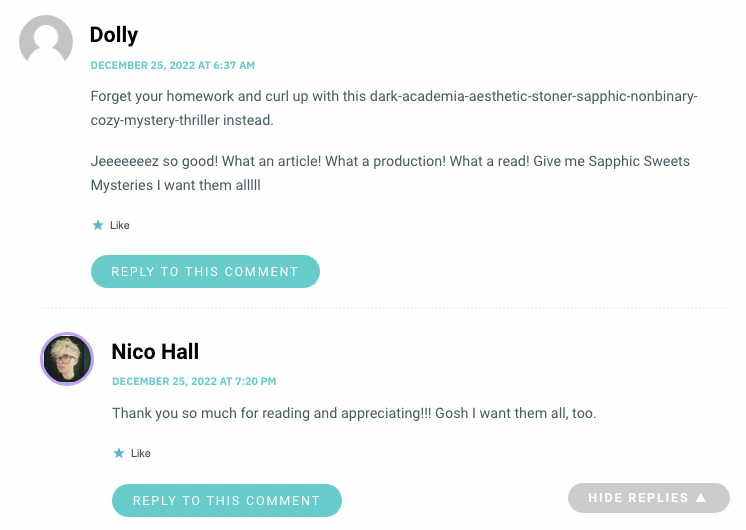The image size is (746, 530).
Task: Click the star icon under Nico Hall's reply
Action: 119,453
